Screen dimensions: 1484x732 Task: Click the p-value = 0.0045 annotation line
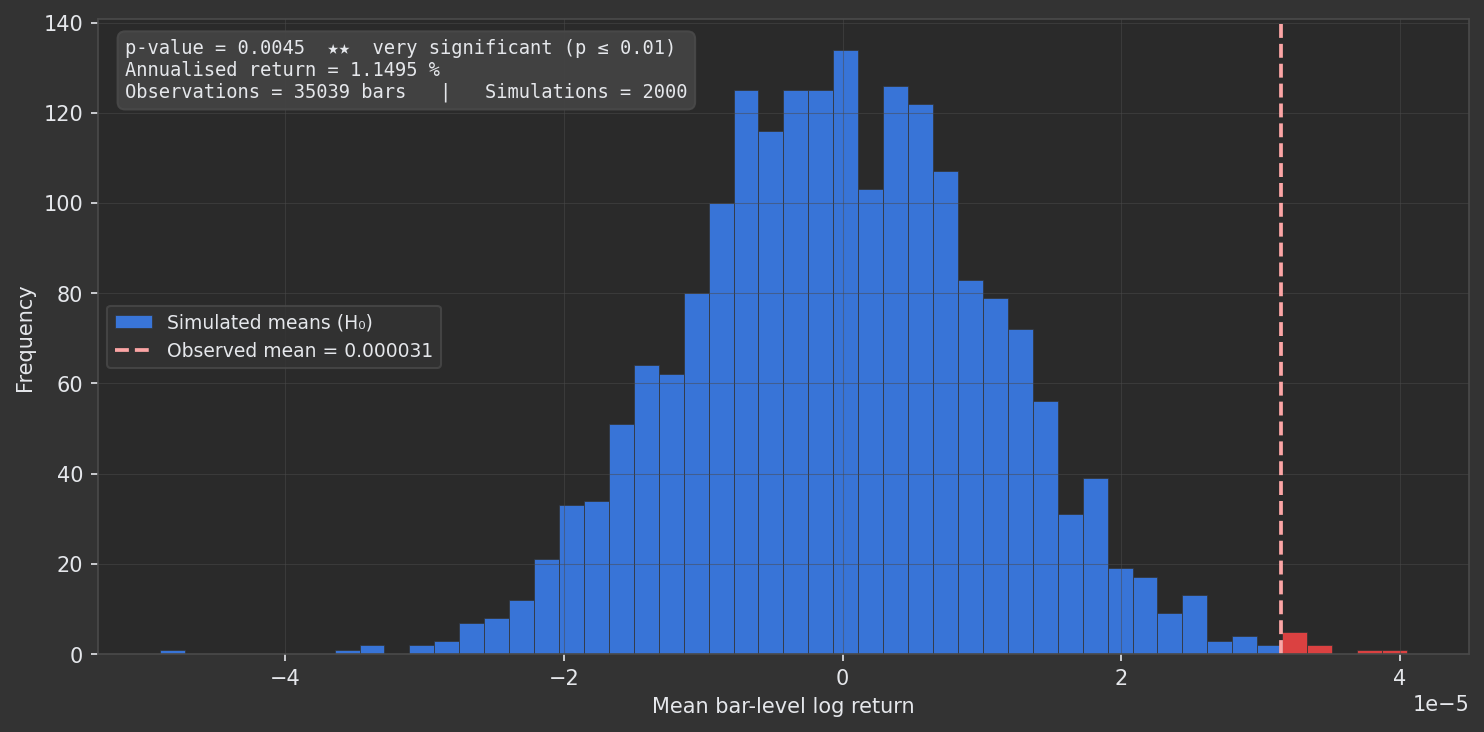pyautogui.click(x=400, y=48)
